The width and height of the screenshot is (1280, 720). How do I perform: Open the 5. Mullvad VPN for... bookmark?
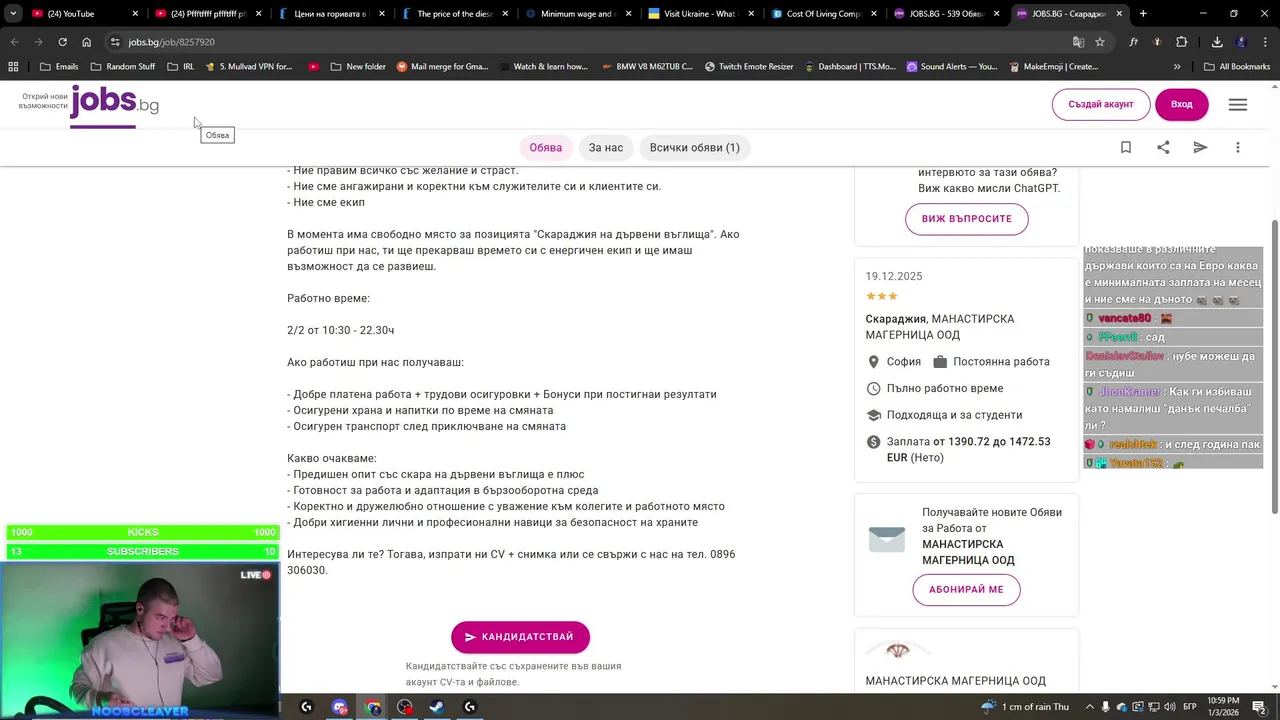(x=249, y=67)
